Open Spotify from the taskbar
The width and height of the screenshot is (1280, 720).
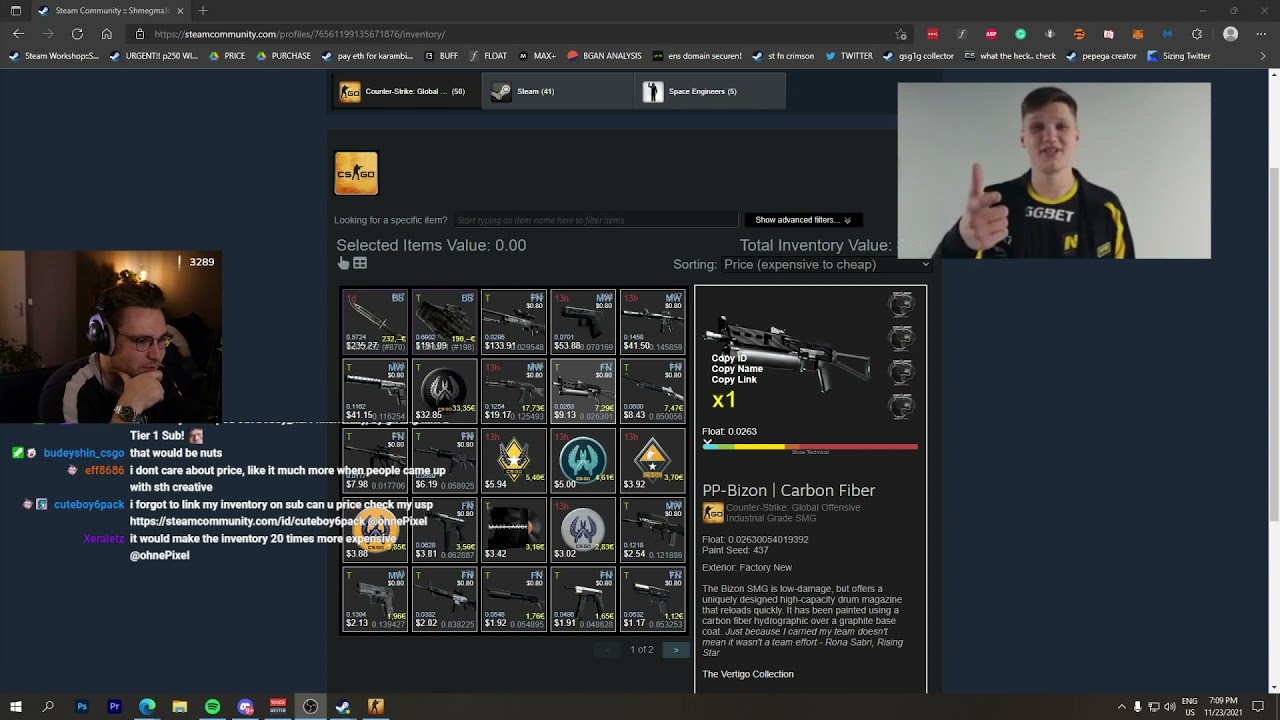point(212,707)
